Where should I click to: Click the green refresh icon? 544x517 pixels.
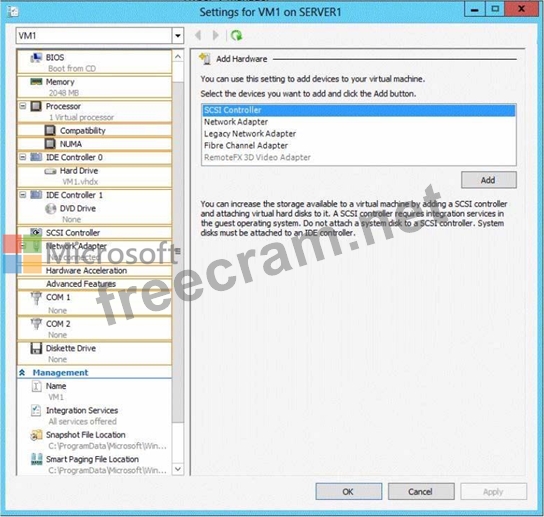pos(236,35)
